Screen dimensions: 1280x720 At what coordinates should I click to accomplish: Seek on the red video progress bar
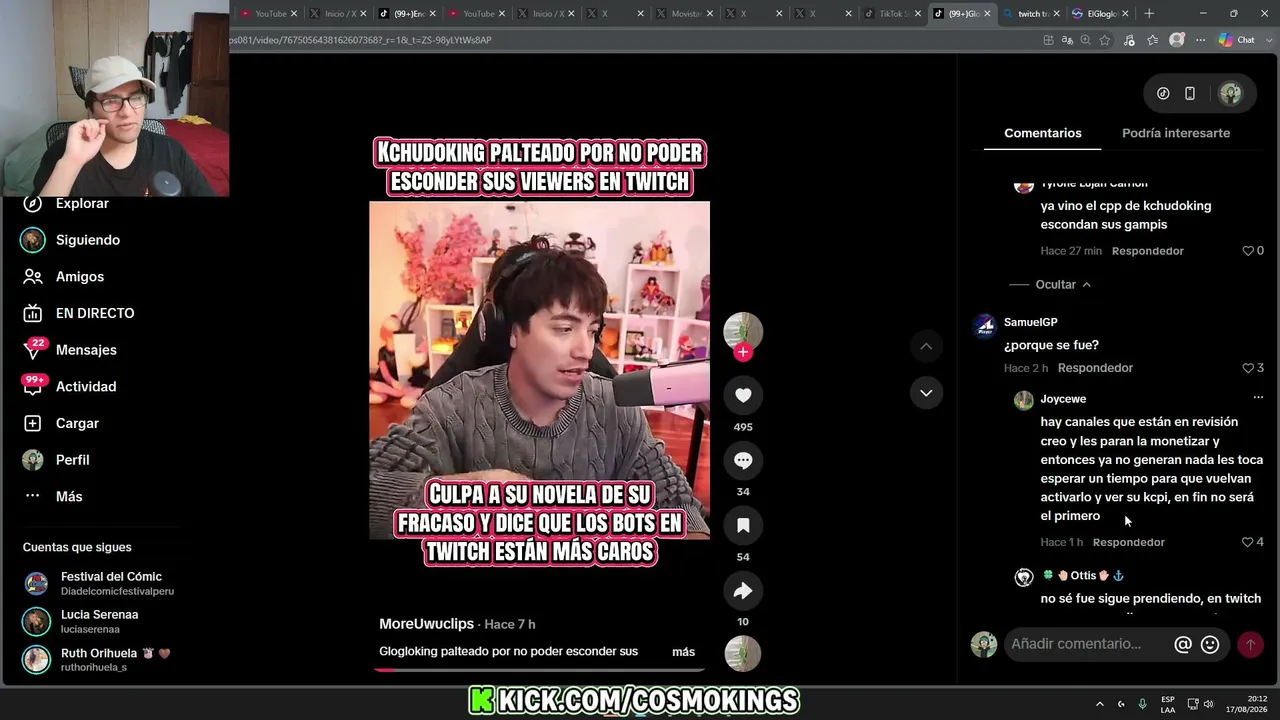539,670
